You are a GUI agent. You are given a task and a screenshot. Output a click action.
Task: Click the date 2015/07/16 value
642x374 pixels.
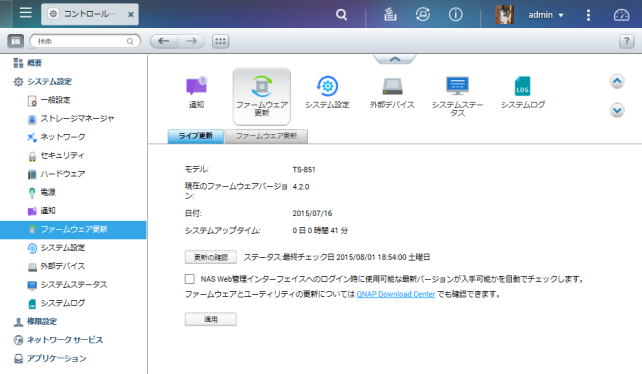pyautogui.click(x=312, y=213)
